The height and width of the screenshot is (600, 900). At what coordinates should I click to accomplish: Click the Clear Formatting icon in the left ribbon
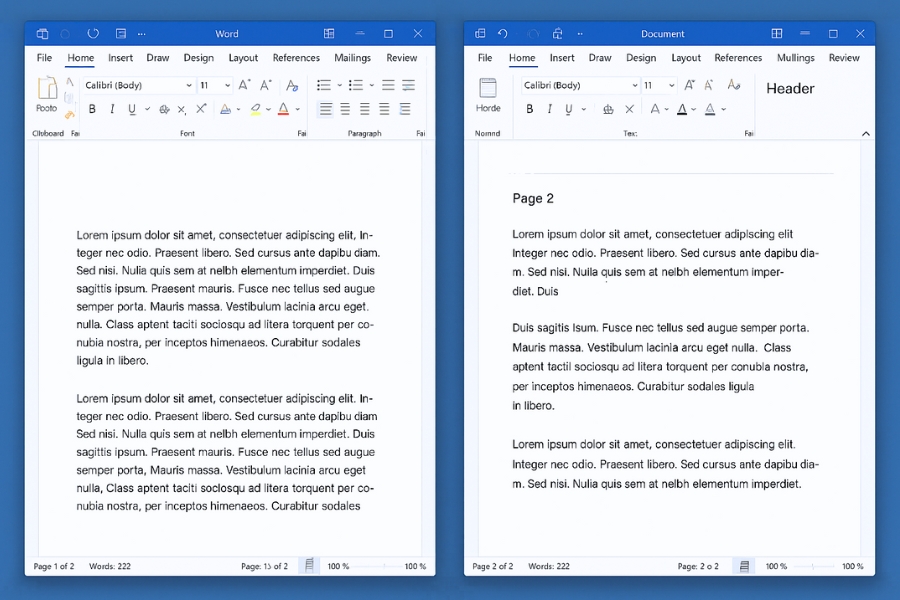292,86
